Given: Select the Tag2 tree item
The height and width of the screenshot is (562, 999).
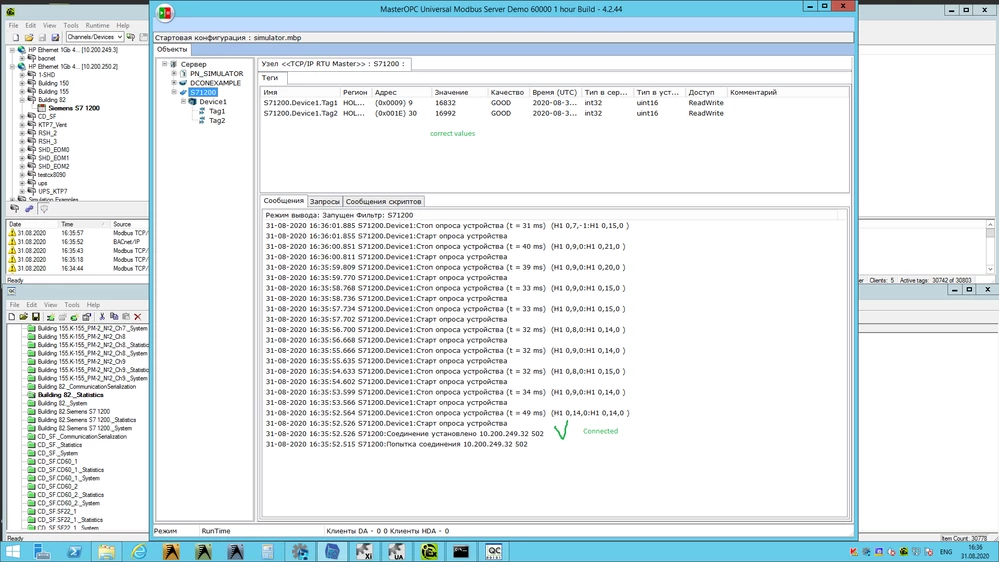Looking at the screenshot, I should point(217,120).
